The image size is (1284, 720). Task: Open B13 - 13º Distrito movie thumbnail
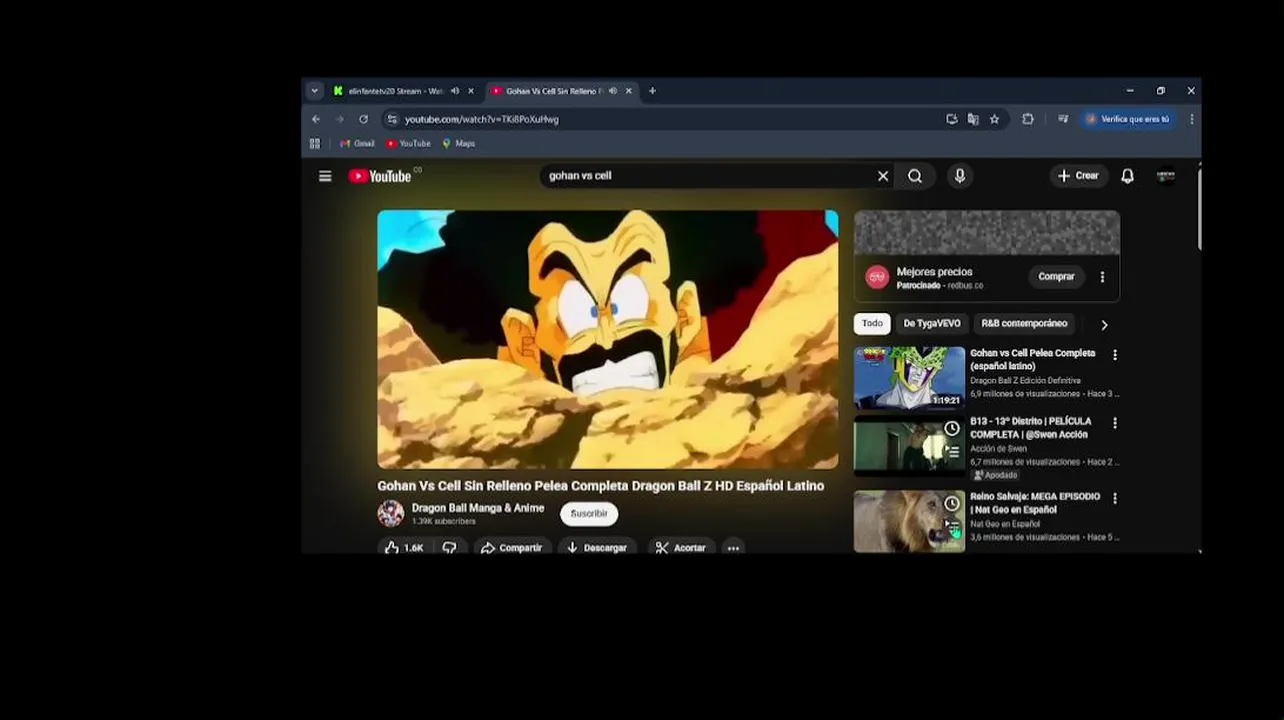909,446
